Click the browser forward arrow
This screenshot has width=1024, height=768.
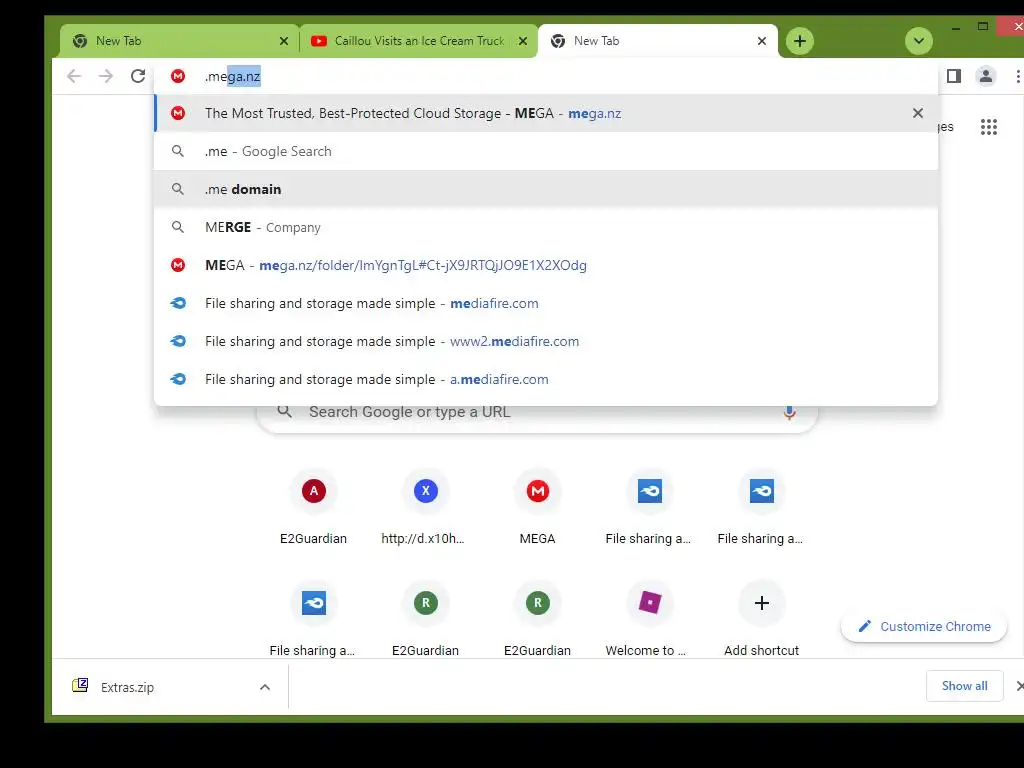106,76
